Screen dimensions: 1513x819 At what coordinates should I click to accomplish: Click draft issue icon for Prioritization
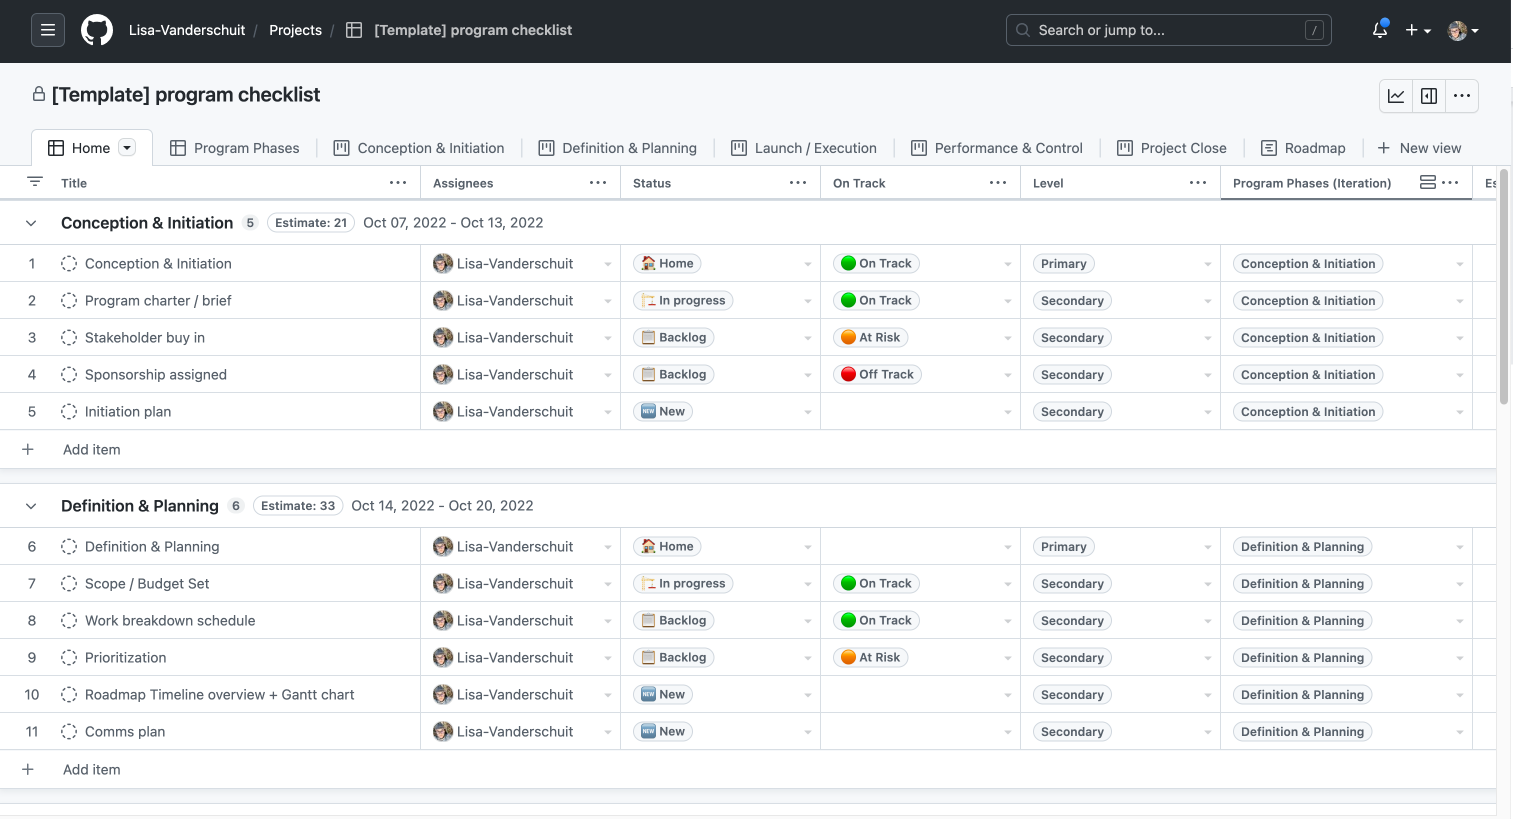point(69,657)
